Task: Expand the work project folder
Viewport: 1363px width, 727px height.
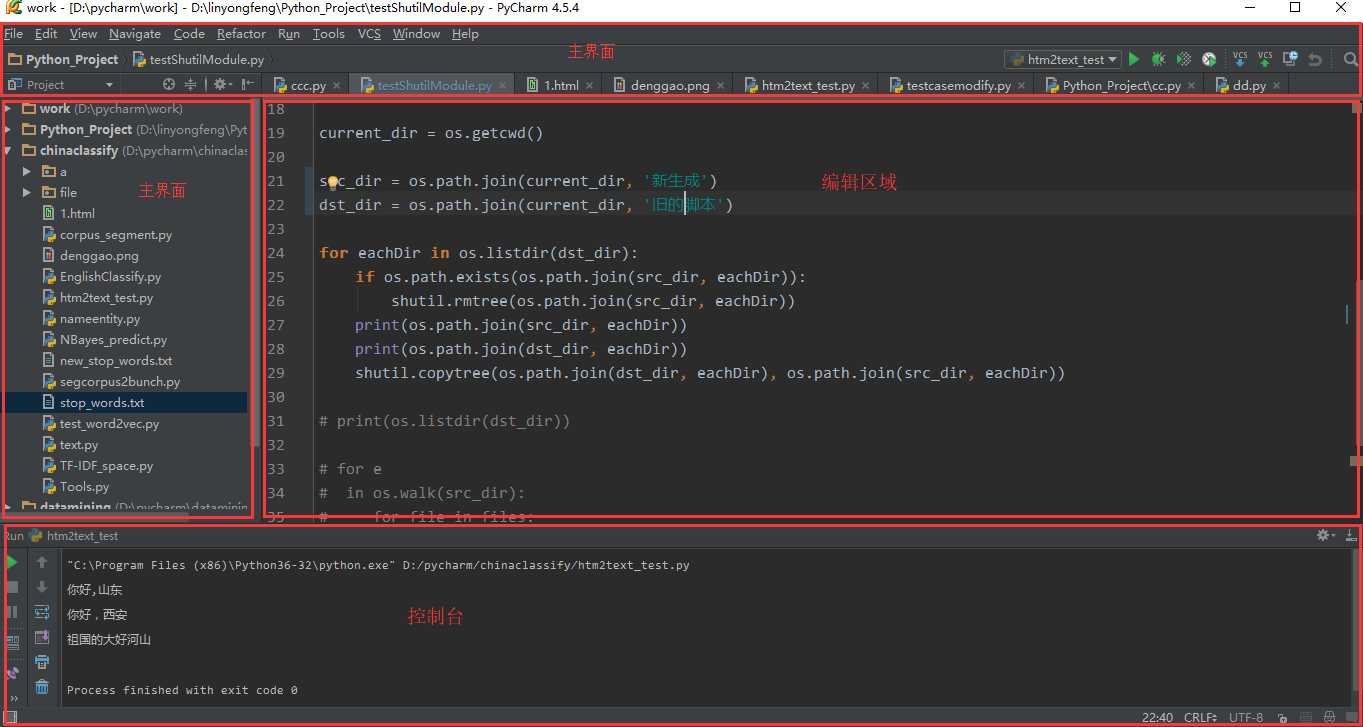Action: point(9,108)
